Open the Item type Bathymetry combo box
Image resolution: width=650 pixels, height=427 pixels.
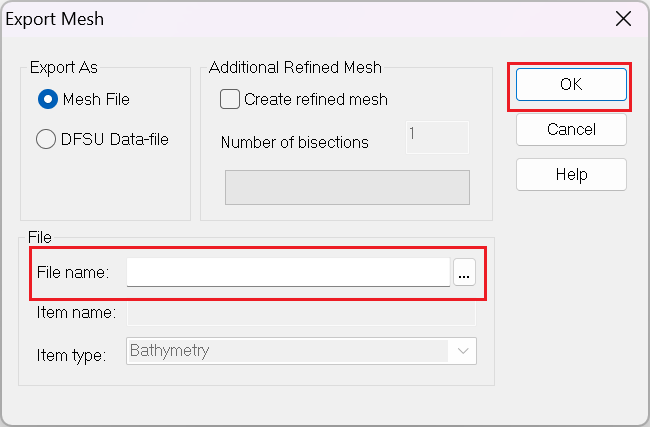coord(301,351)
